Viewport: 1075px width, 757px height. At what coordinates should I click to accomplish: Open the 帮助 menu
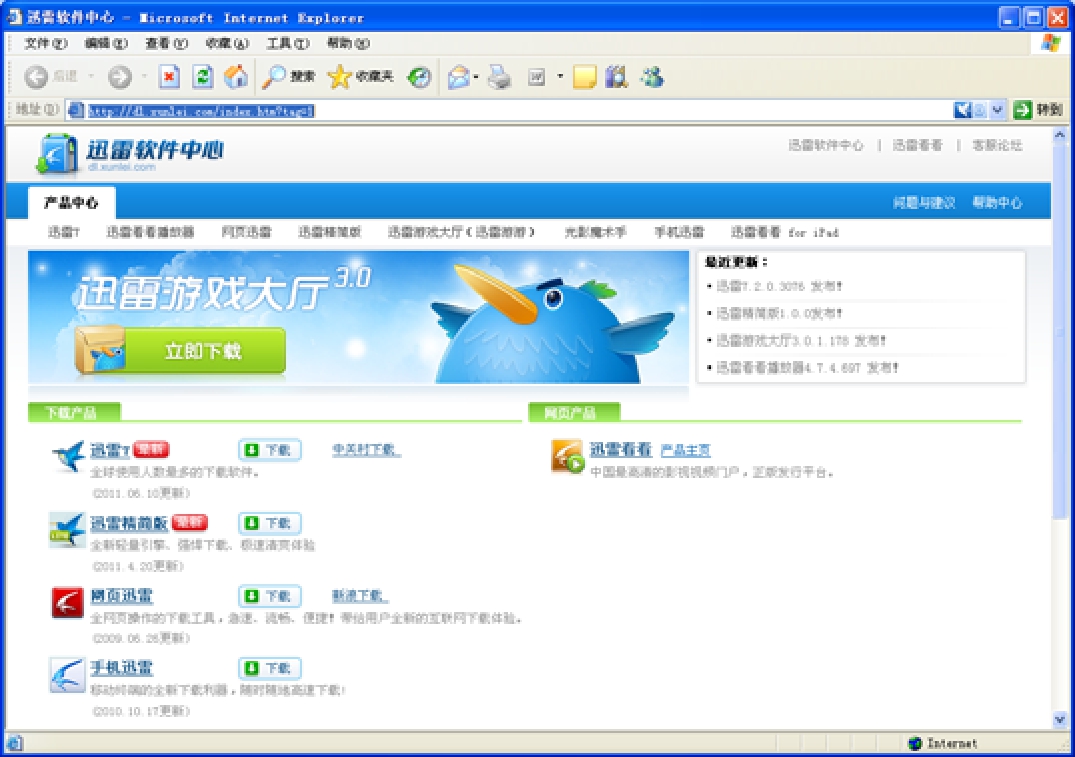point(348,44)
